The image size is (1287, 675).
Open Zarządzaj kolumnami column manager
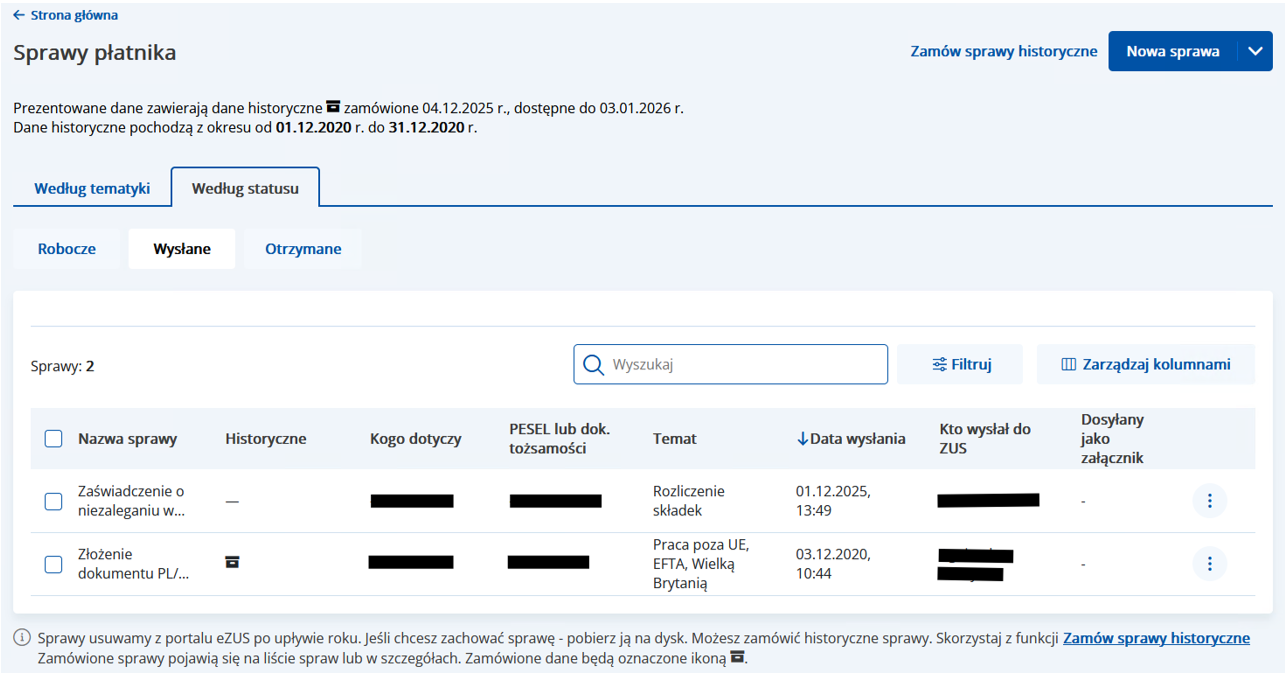(x=1145, y=365)
